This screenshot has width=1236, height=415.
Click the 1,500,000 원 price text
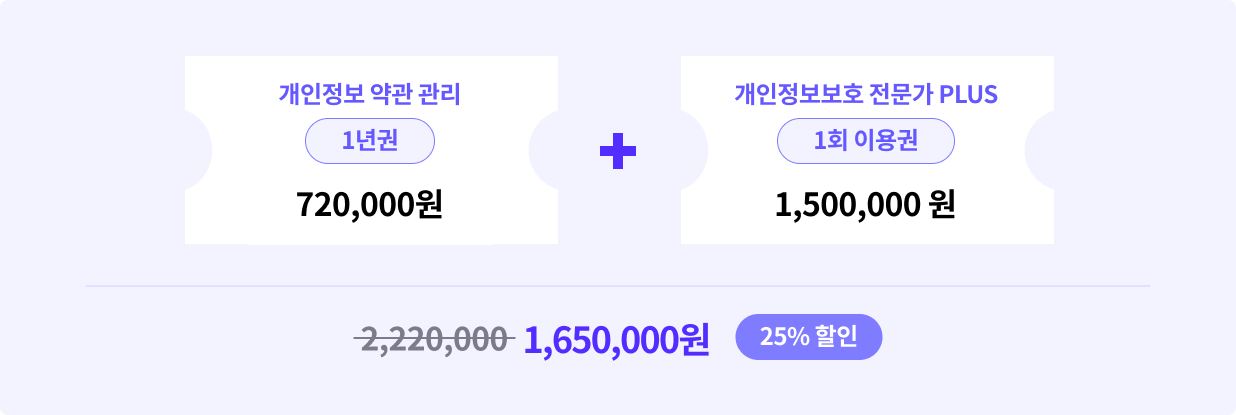pos(866,204)
